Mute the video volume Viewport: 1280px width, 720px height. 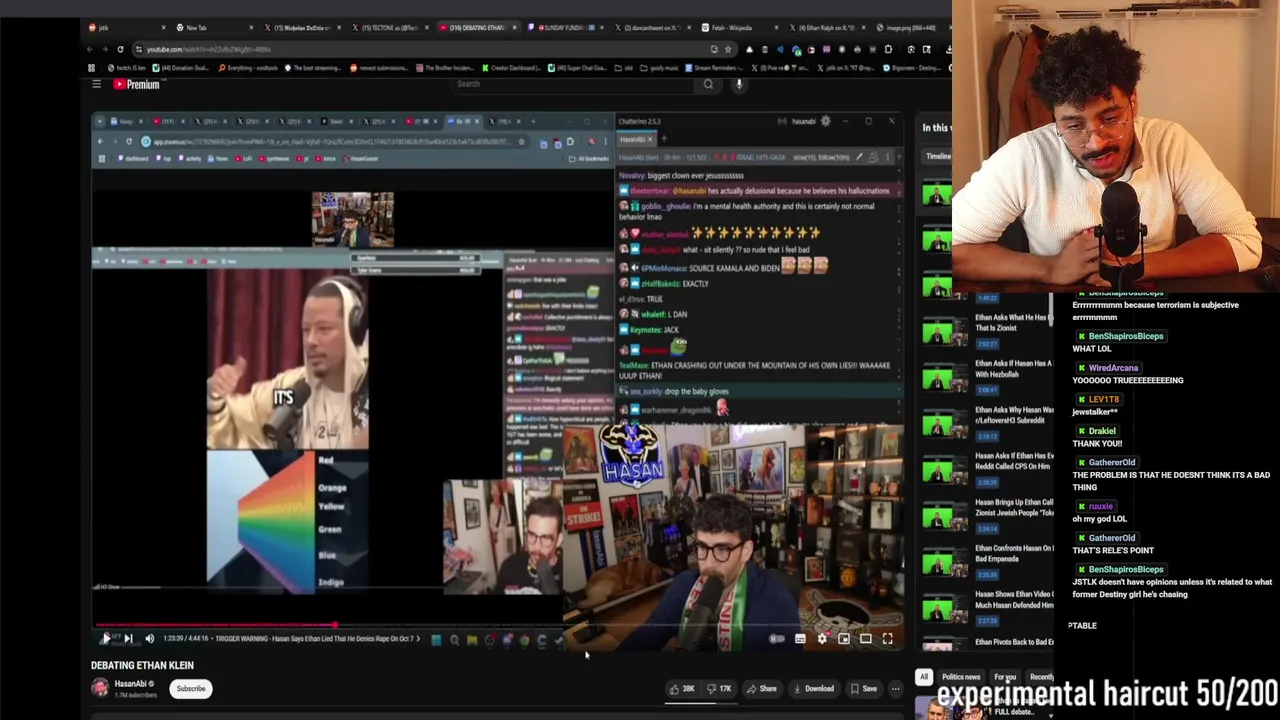[149, 638]
